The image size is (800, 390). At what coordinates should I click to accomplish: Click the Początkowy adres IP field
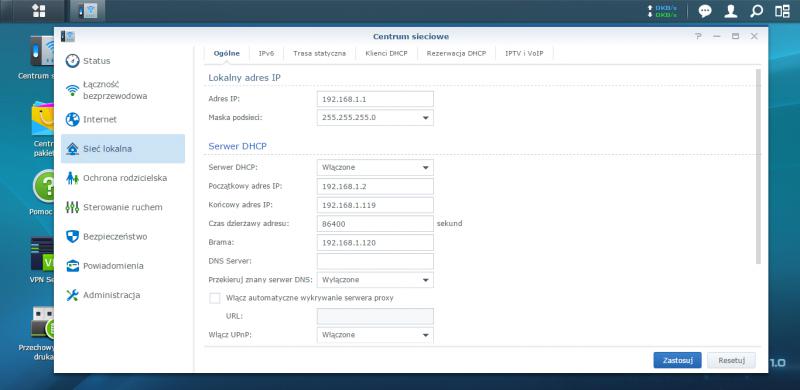[375, 186]
